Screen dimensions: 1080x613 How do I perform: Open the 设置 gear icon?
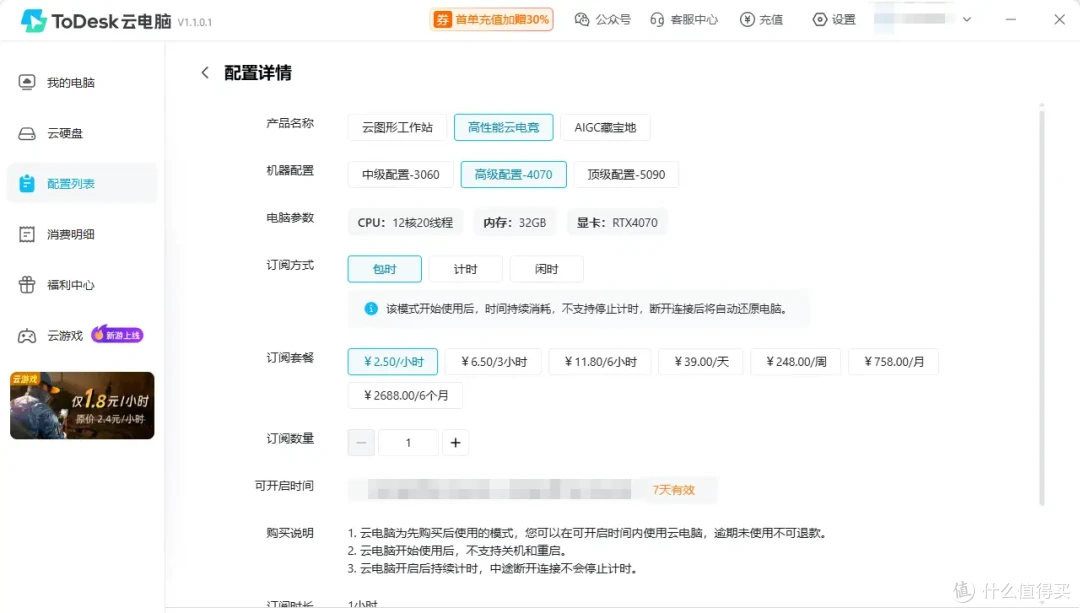pos(820,19)
